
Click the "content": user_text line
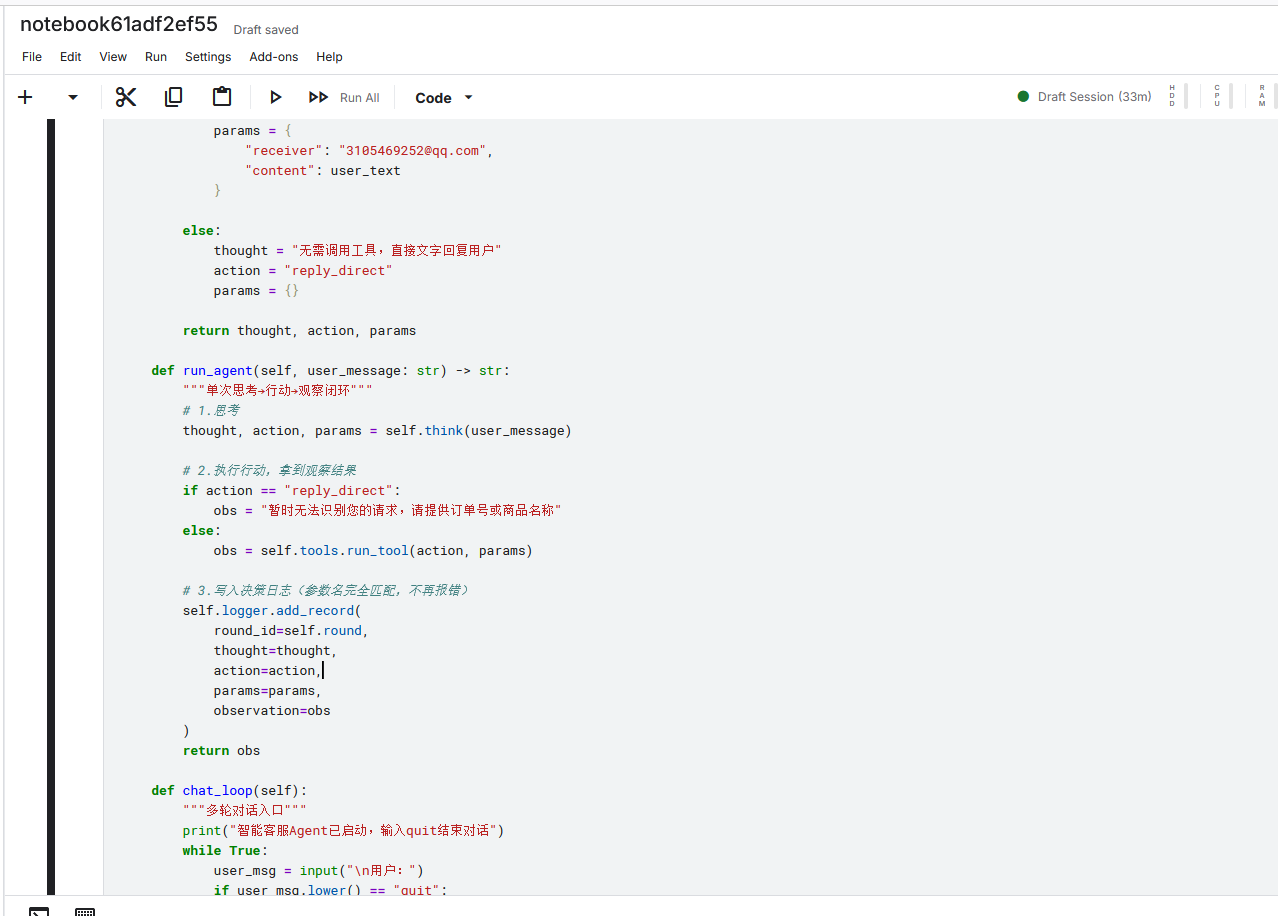(323, 171)
